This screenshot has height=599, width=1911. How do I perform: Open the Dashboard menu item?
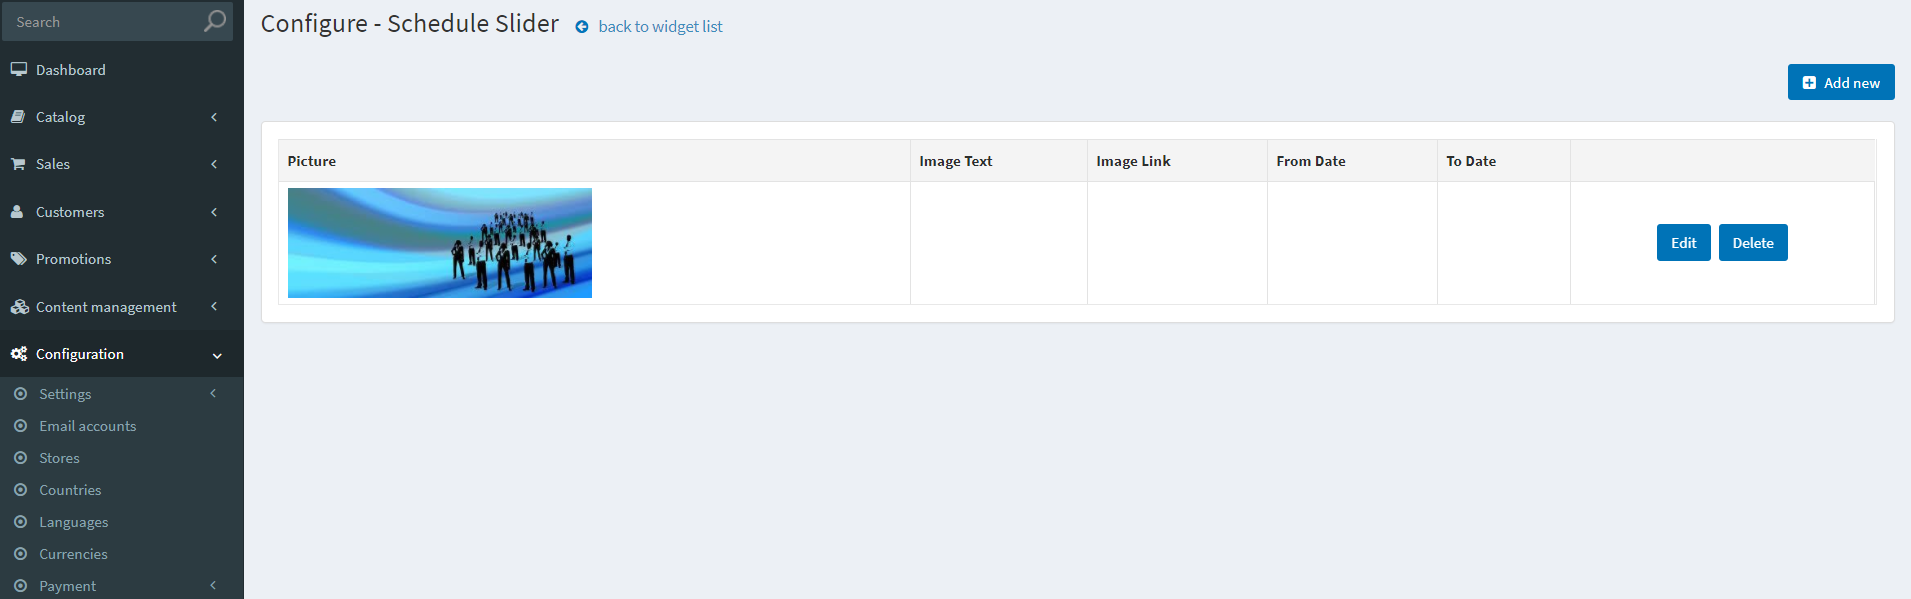tap(122, 70)
